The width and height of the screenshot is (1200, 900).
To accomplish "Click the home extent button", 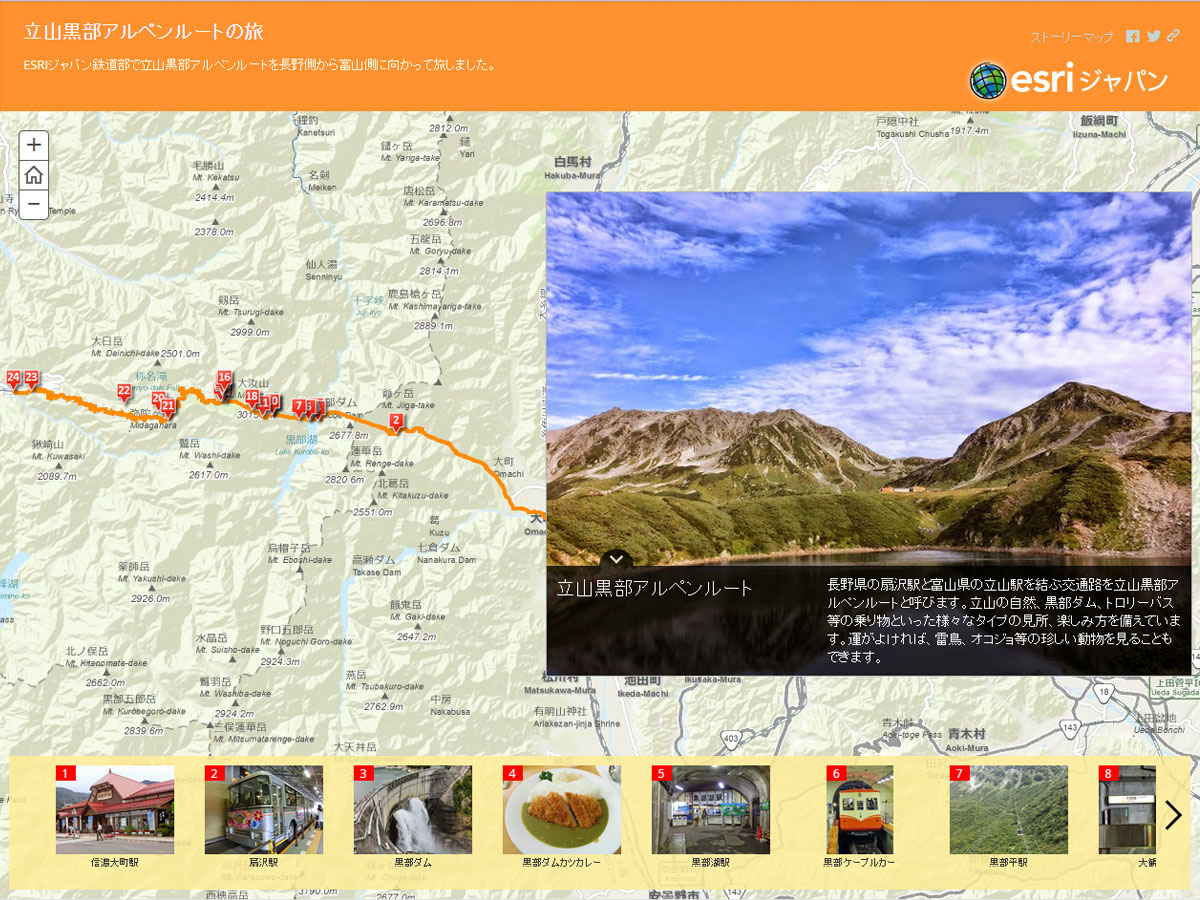I will (33, 175).
